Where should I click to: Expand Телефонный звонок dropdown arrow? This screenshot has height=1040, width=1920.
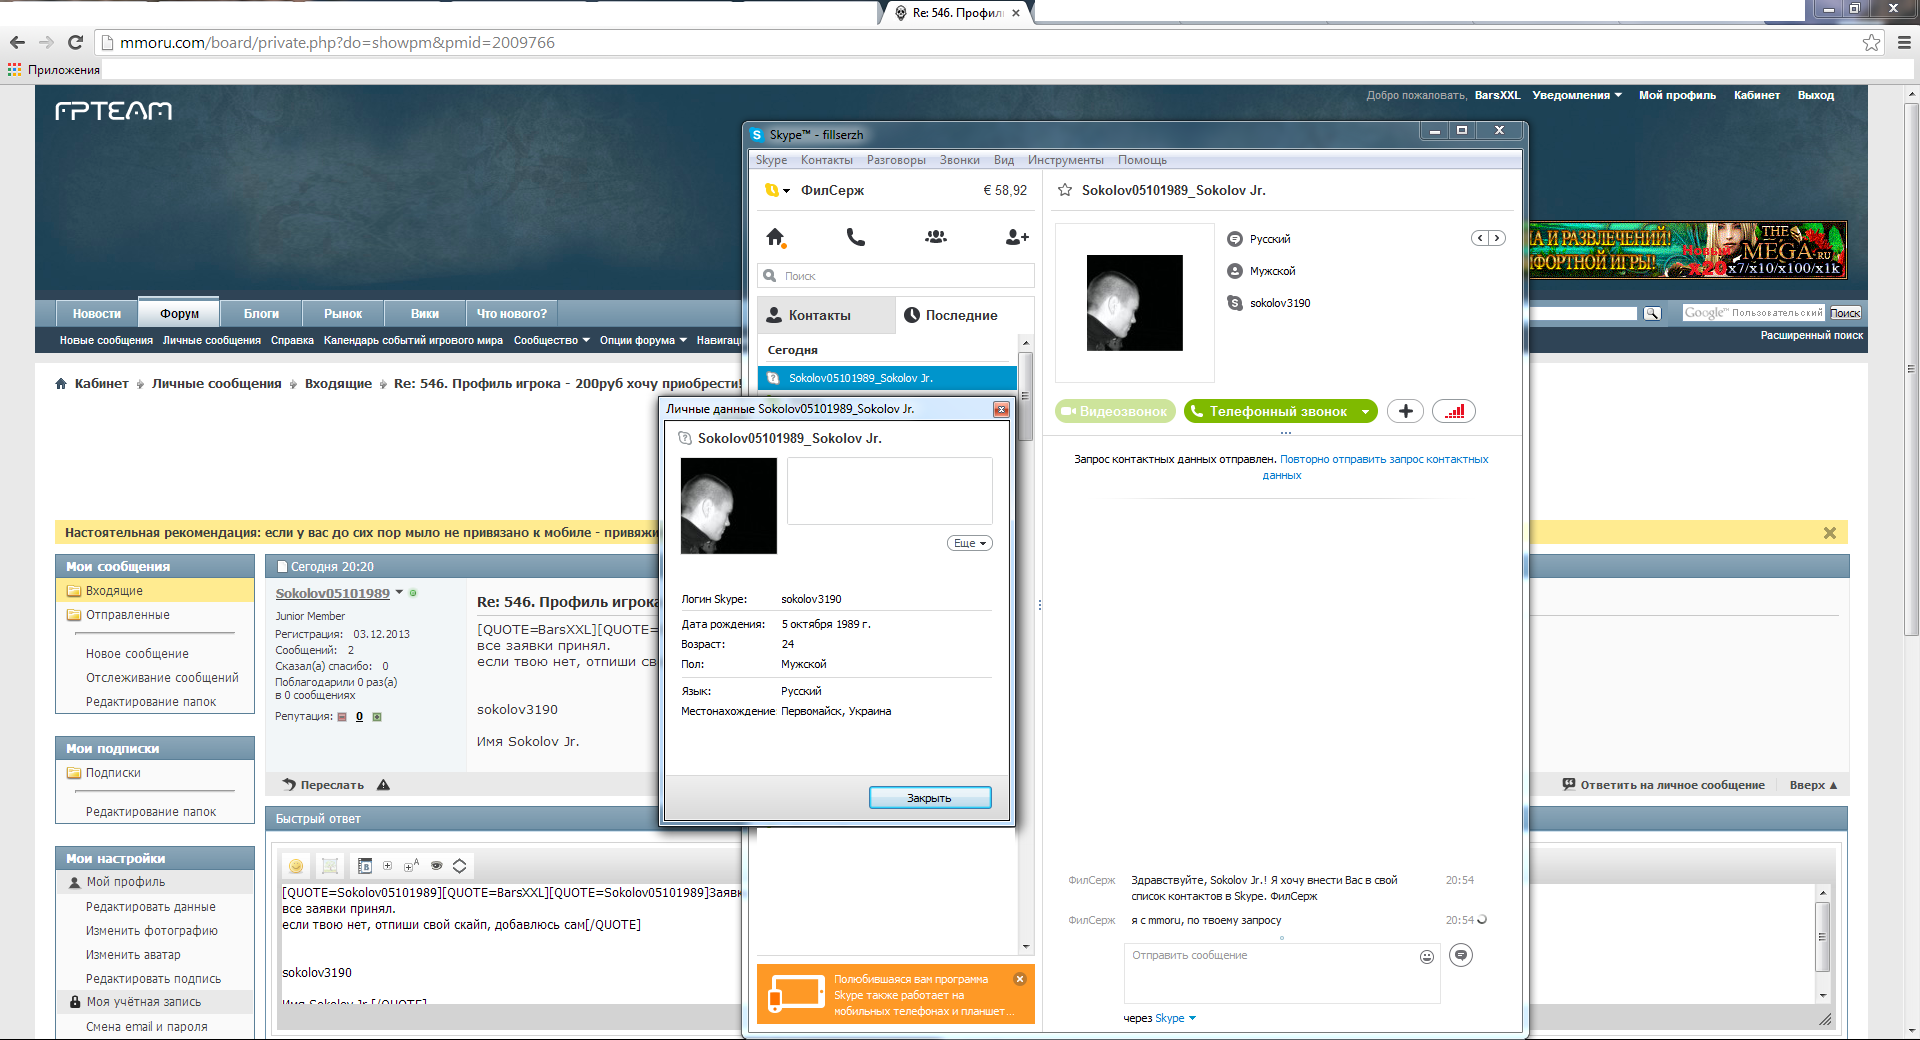point(1365,412)
